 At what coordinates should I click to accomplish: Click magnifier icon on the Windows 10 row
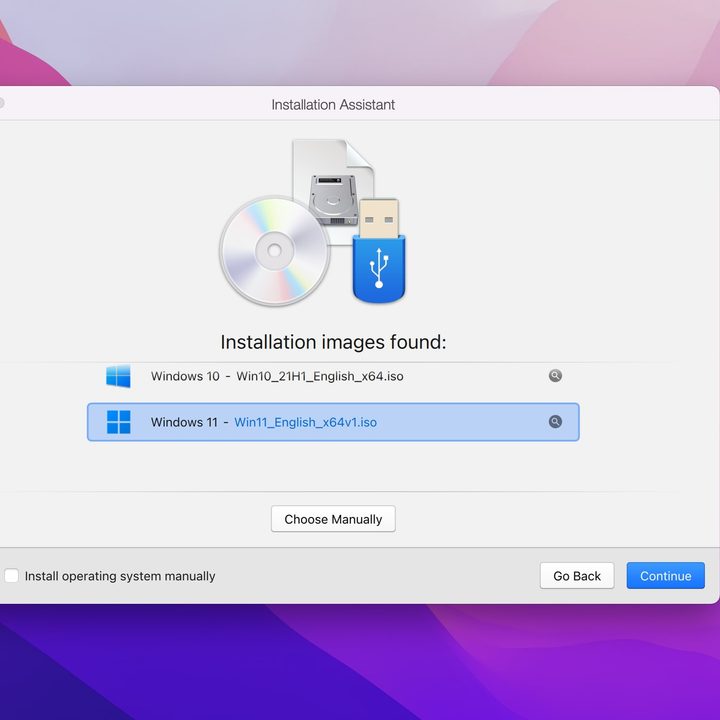(x=555, y=376)
